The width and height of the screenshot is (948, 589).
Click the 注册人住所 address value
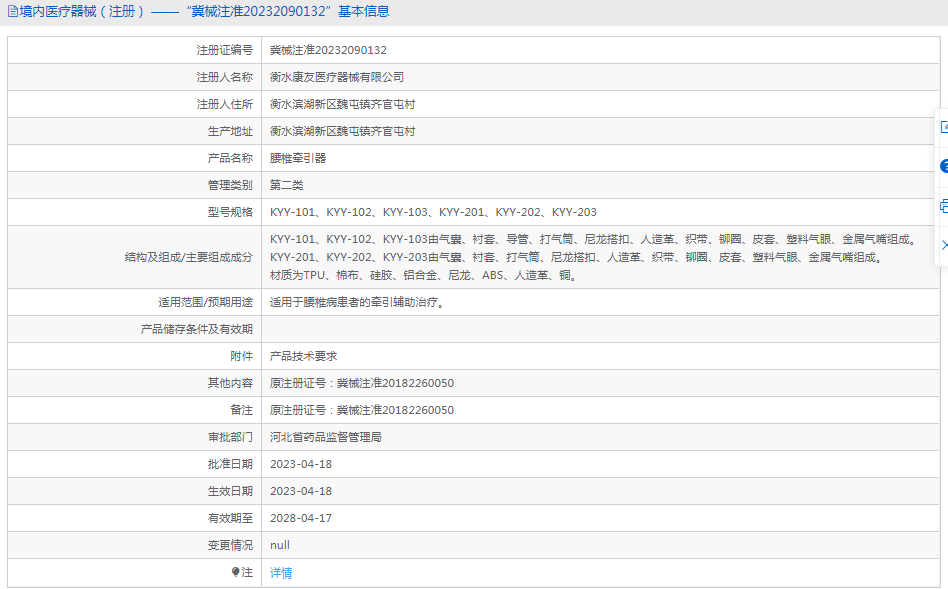(x=342, y=105)
